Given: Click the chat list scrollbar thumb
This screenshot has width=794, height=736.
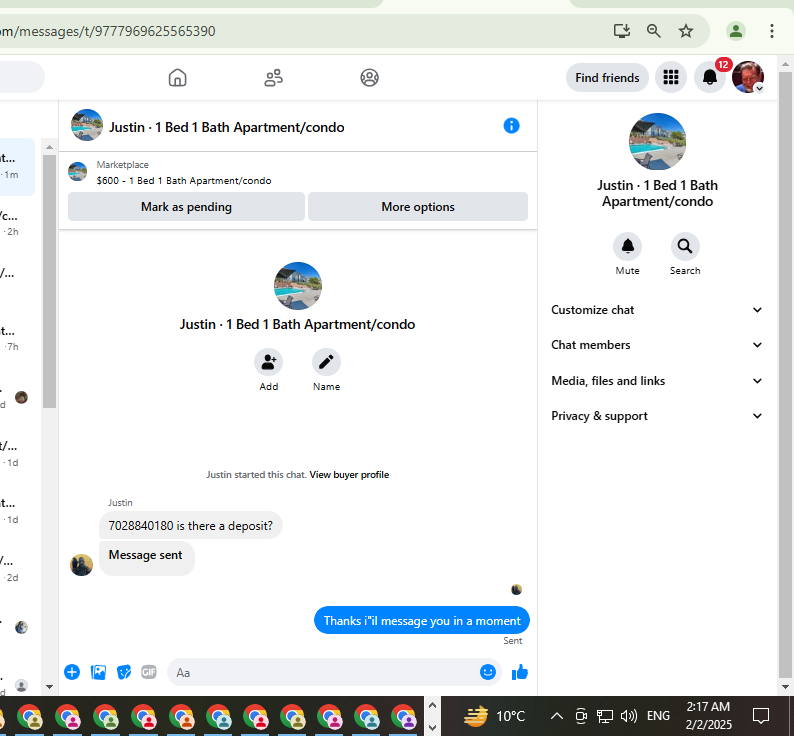Looking at the screenshot, I should click(49, 281).
